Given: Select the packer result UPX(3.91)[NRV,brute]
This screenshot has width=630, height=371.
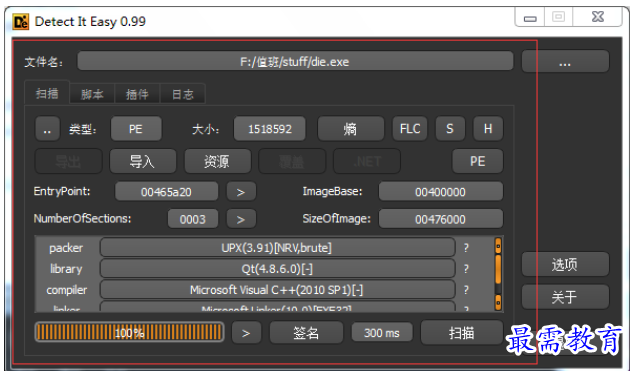Looking at the screenshot, I should point(277,248).
